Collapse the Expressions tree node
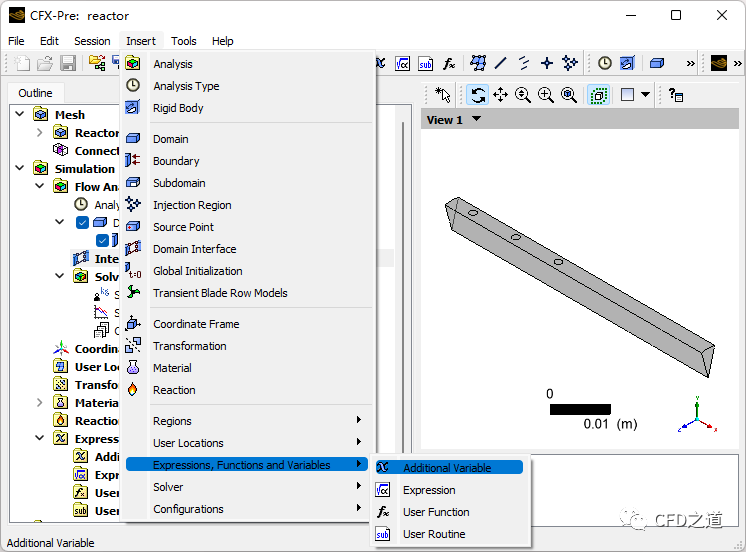This screenshot has height=552, width=746. point(40,438)
